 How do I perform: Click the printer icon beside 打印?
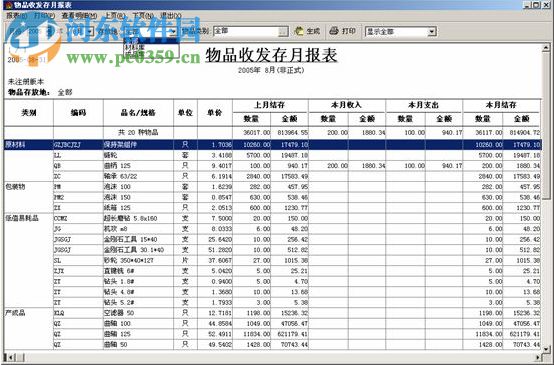coord(334,31)
